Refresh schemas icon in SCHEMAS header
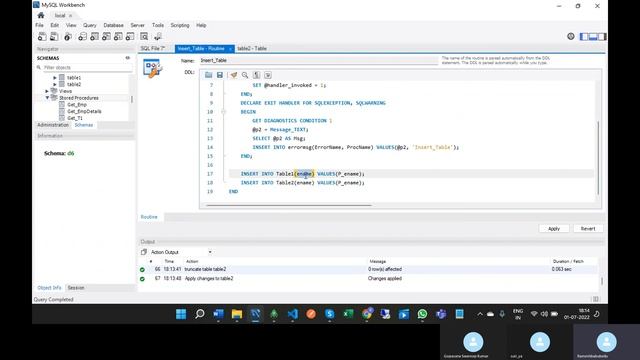640x360 pixels. [128, 58]
